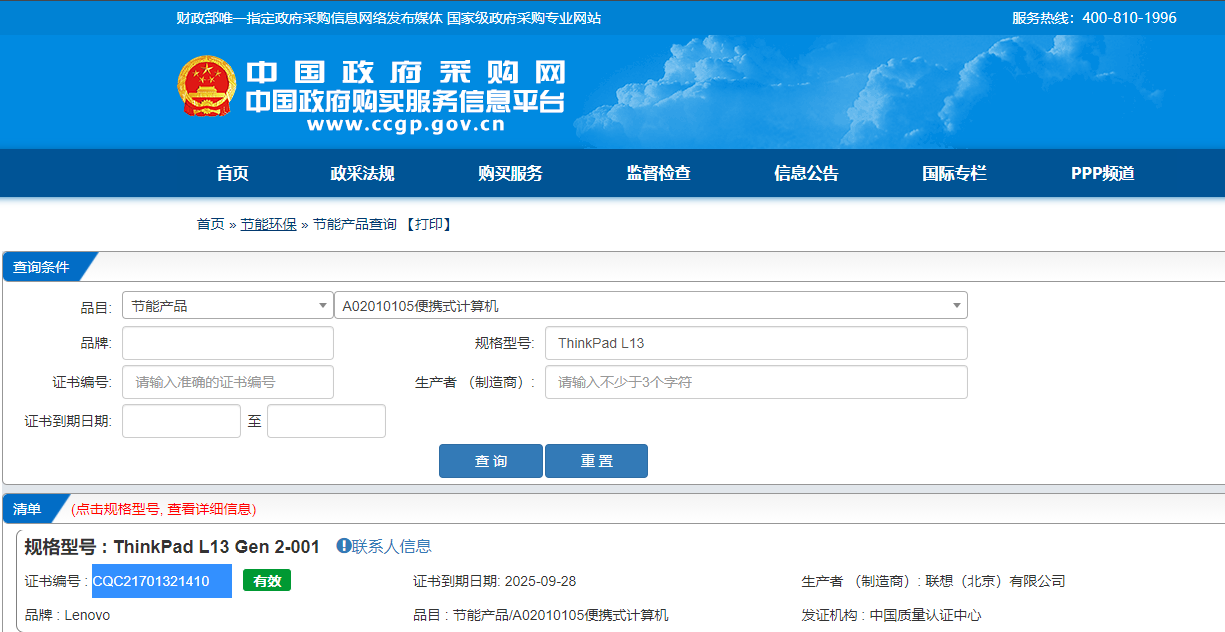Open the 国际专栏 navigation item
Viewport: 1225px width, 632px height.
[954, 173]
